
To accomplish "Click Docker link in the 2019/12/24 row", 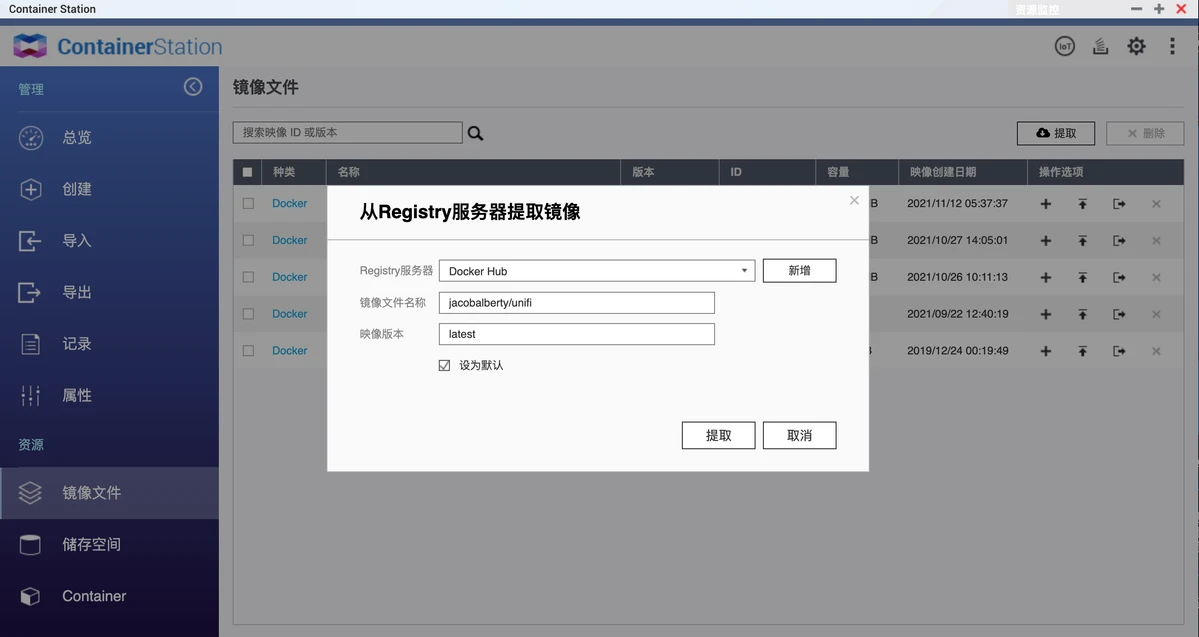I will (290, 350).
